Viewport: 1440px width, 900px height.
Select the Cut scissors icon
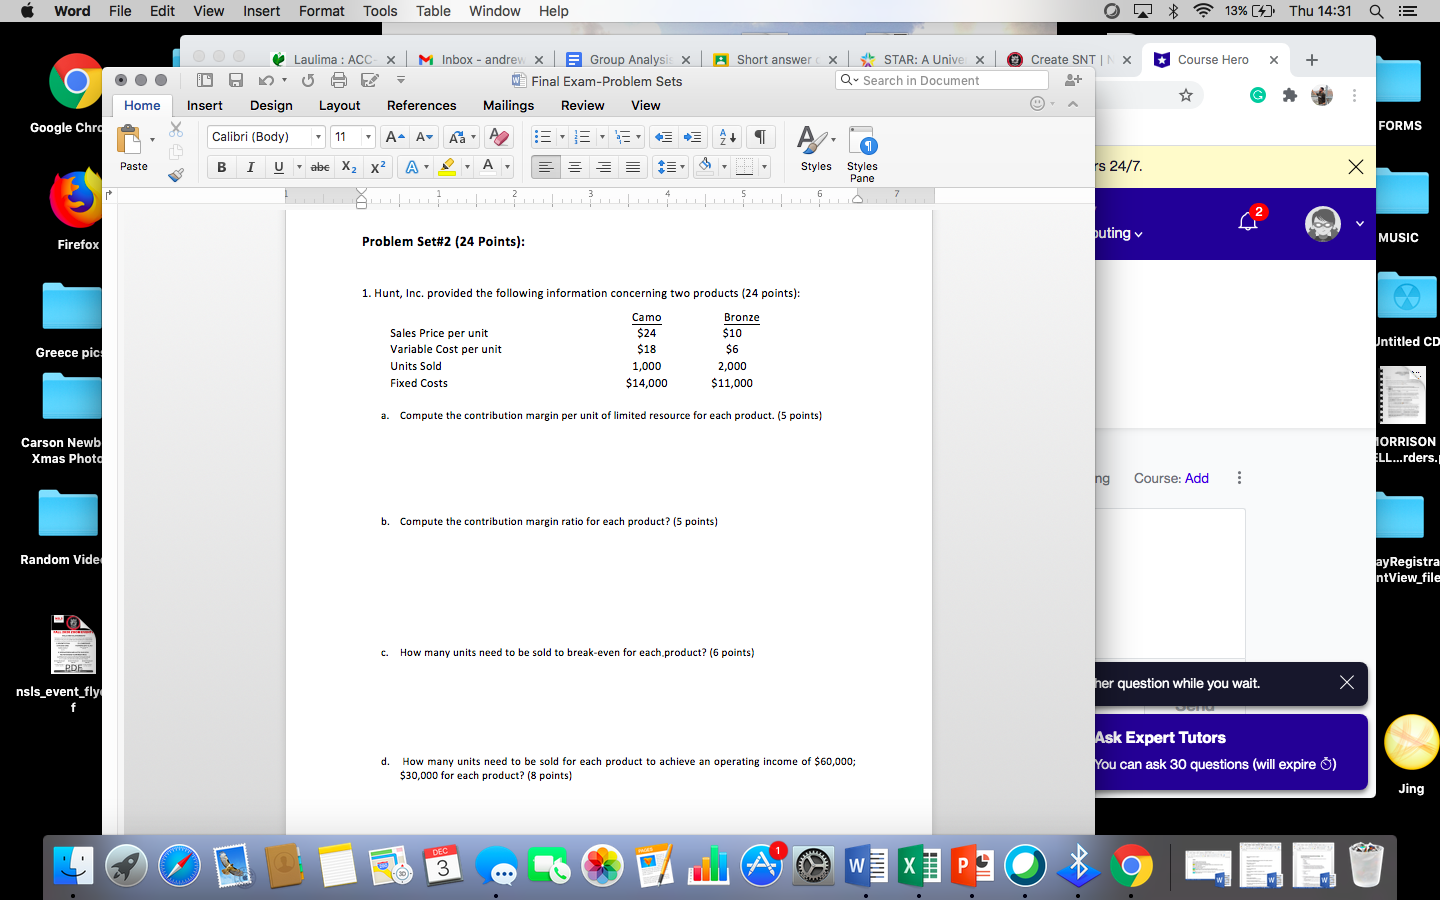pyautogui.click(x=176, y=129)
